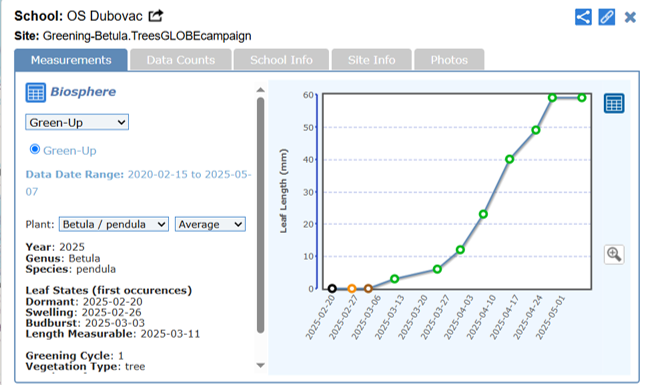646x385 pixels.
Task: Open the Photos tab
Action: click(x=449, y=60)
